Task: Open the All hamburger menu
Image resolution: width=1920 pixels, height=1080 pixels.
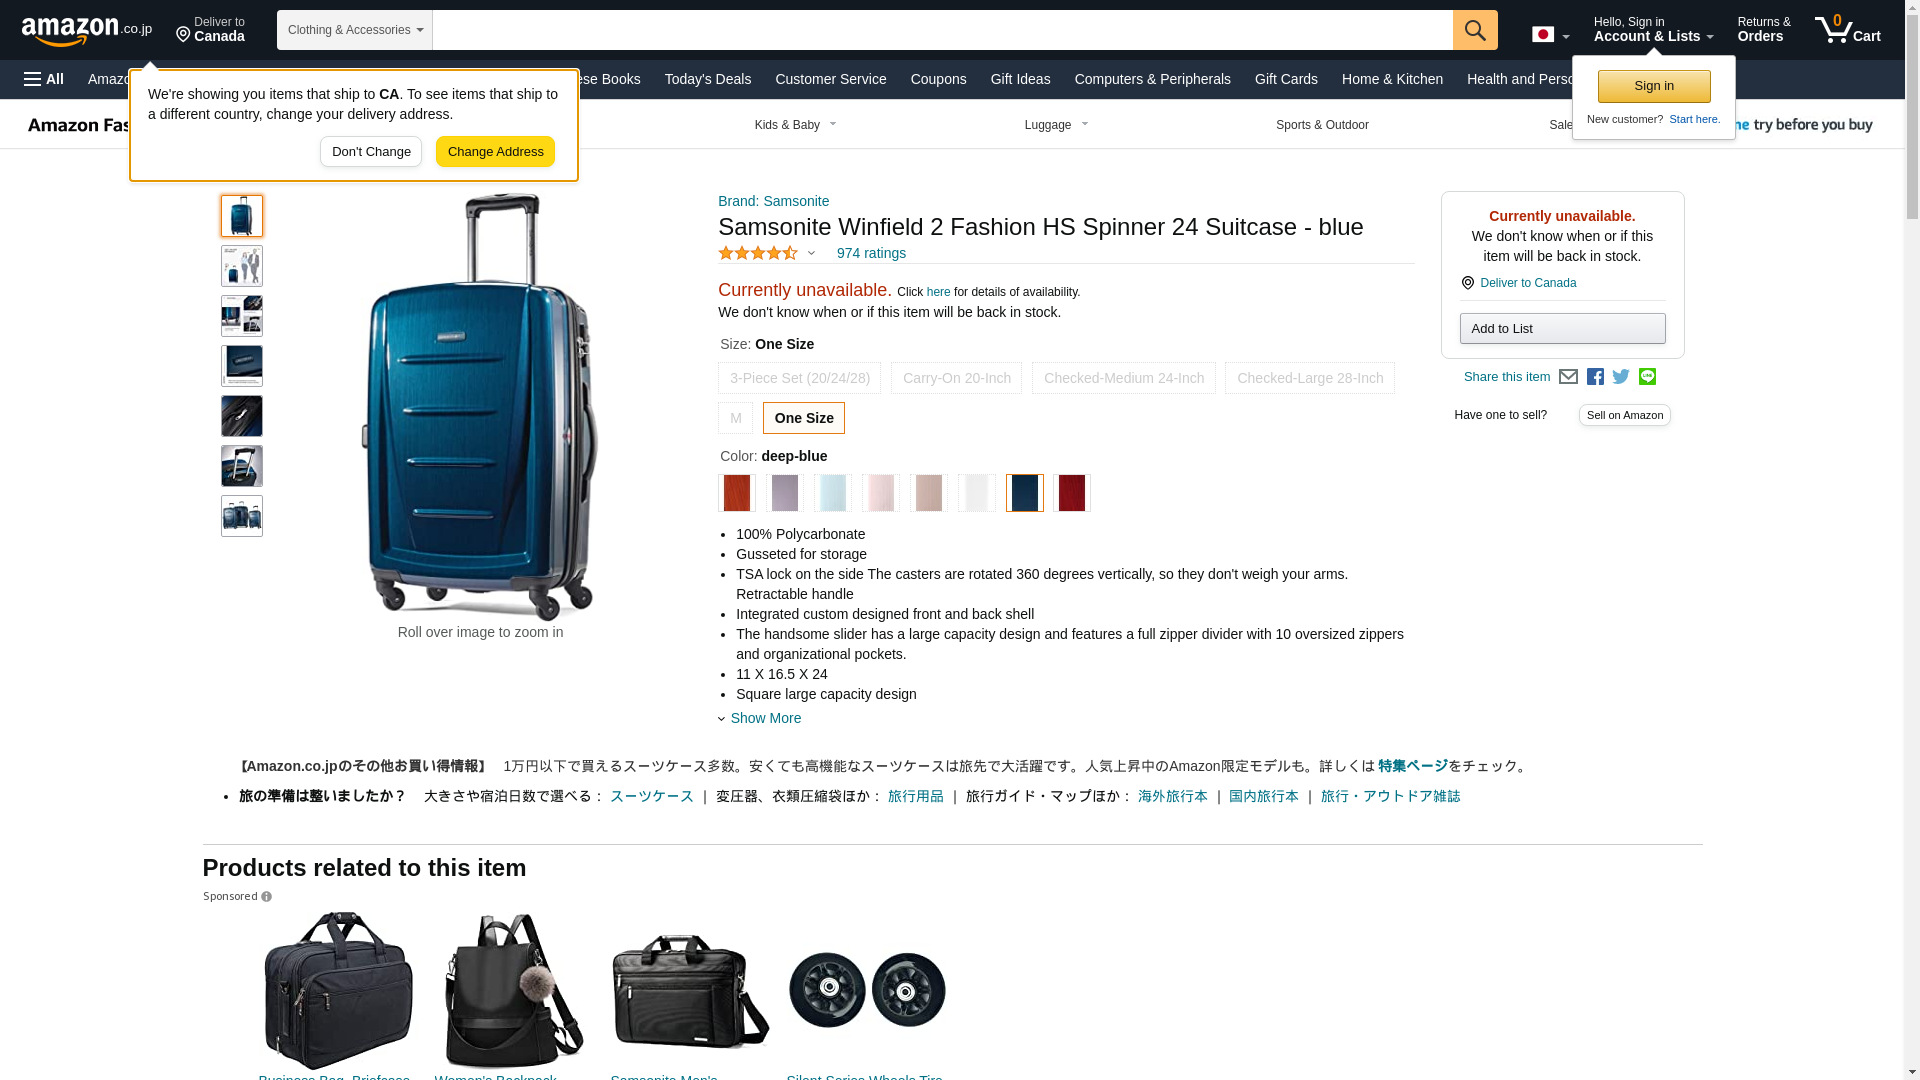Action: pos(44,79)
